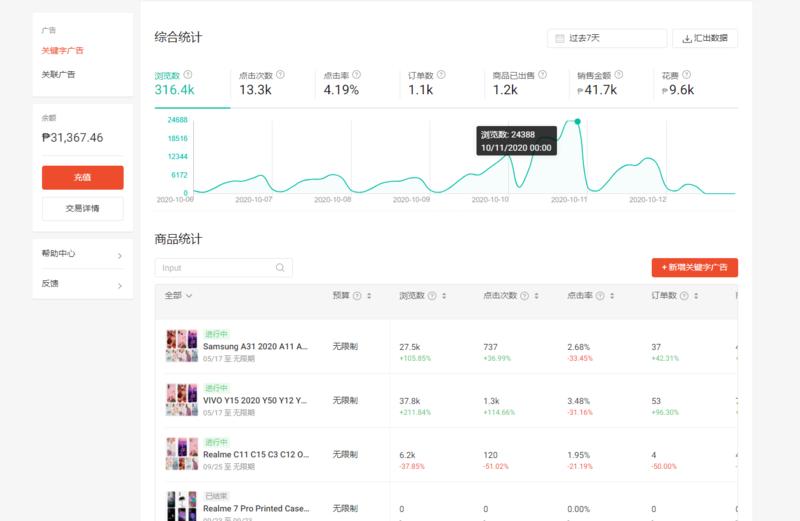The image size is (800, 521).
Task: Export data with 汇出数据 button
Action: [x=705, y=38]
